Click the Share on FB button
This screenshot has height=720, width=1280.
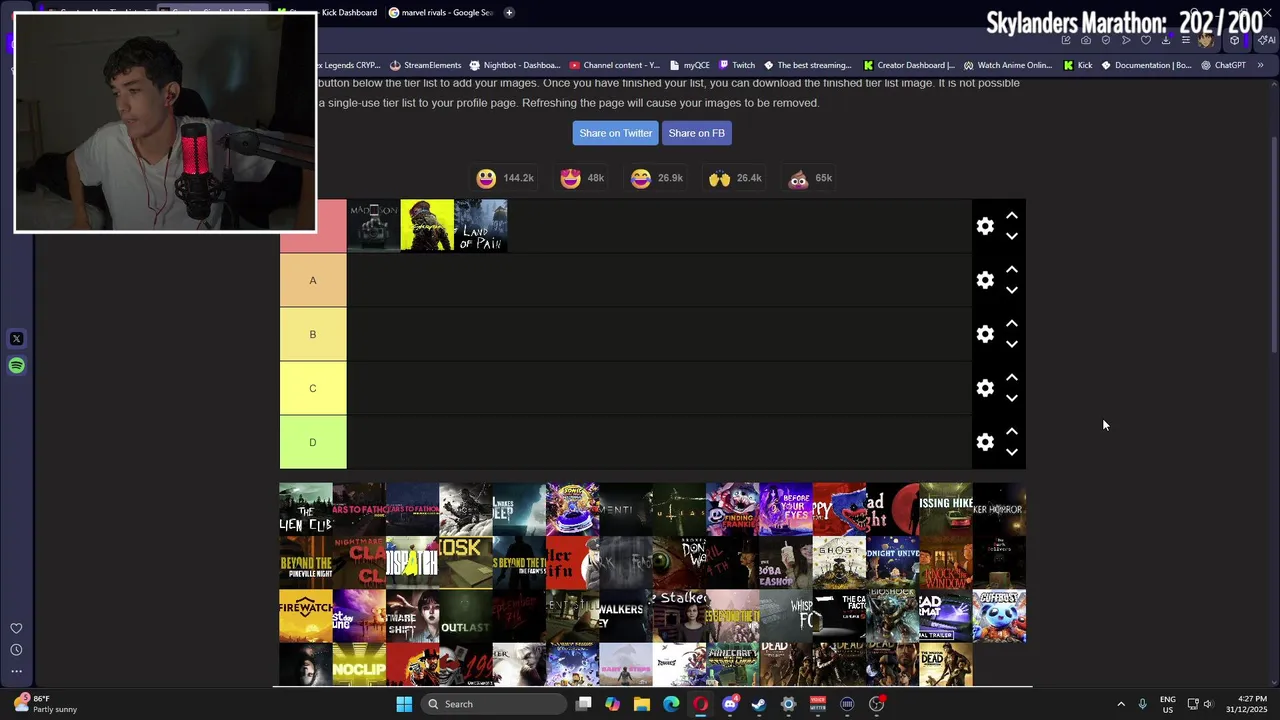pyautogui.click(x=696, y=133)
